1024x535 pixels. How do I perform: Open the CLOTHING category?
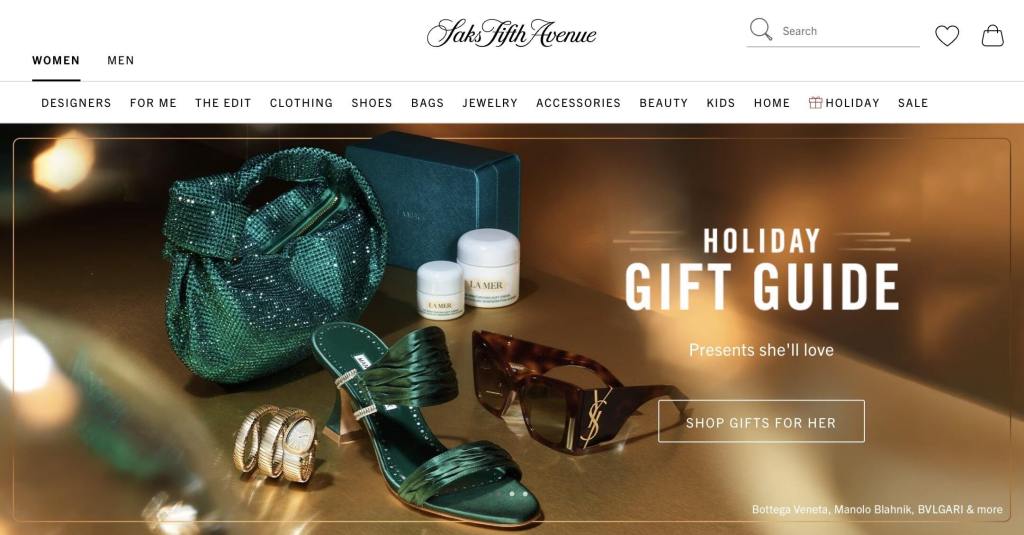coord(302,103)
